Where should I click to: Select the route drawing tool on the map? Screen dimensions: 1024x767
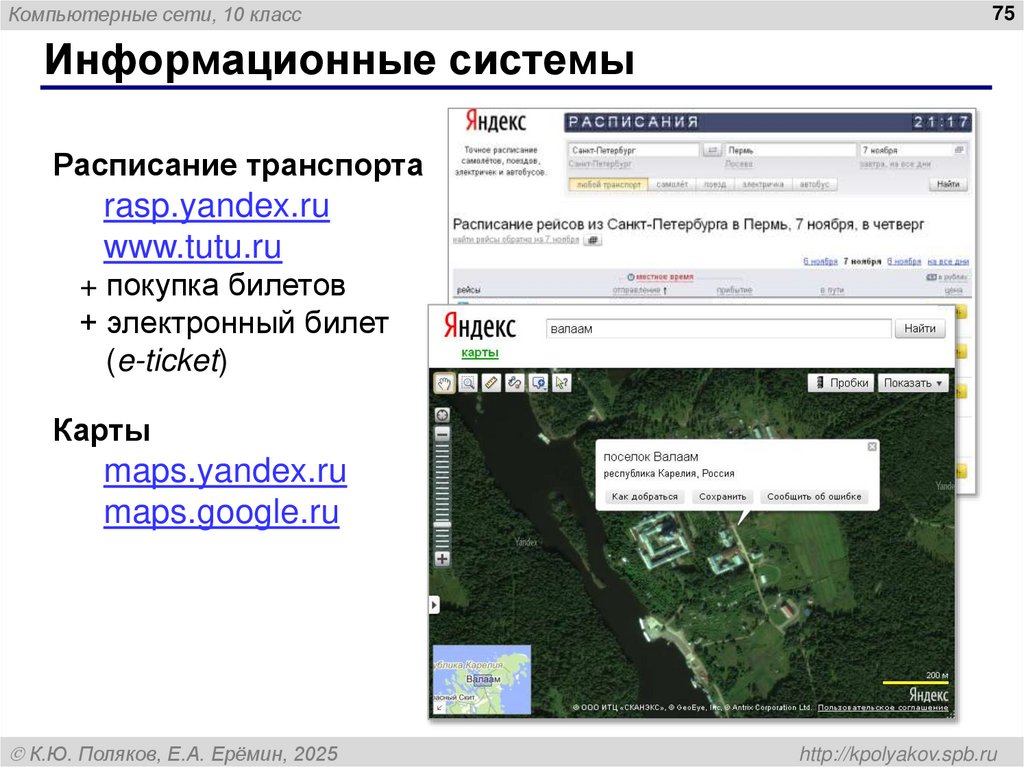pos(515,383)
